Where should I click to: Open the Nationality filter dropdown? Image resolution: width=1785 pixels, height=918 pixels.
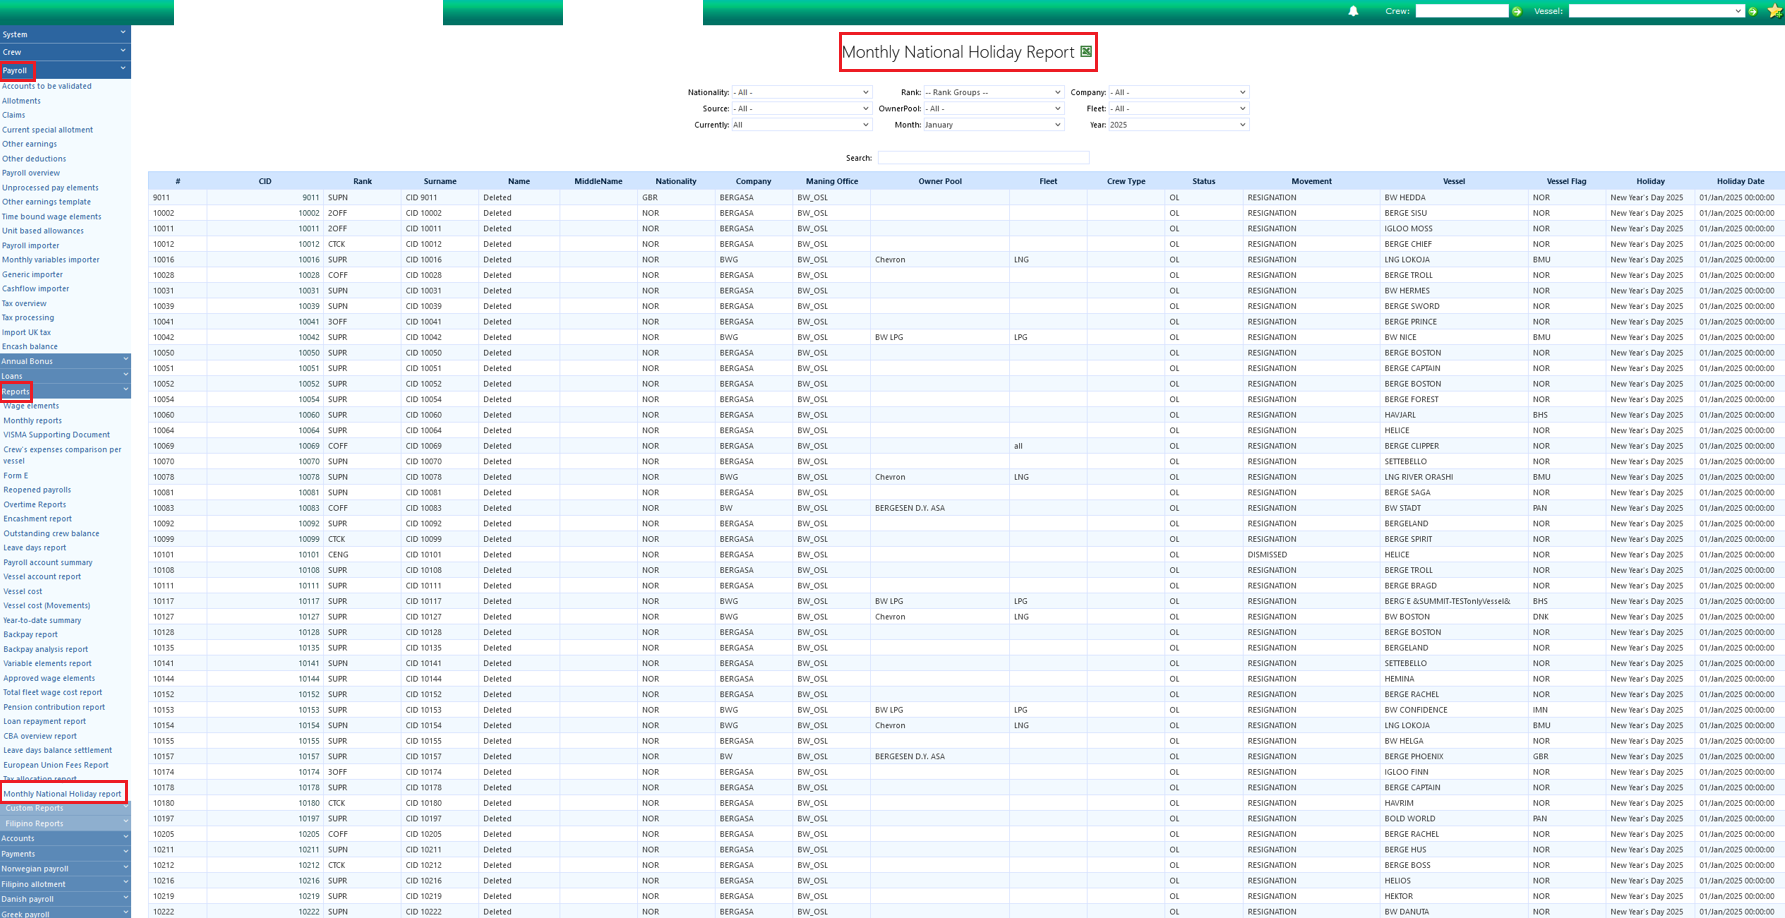click(x=801, y=92)
